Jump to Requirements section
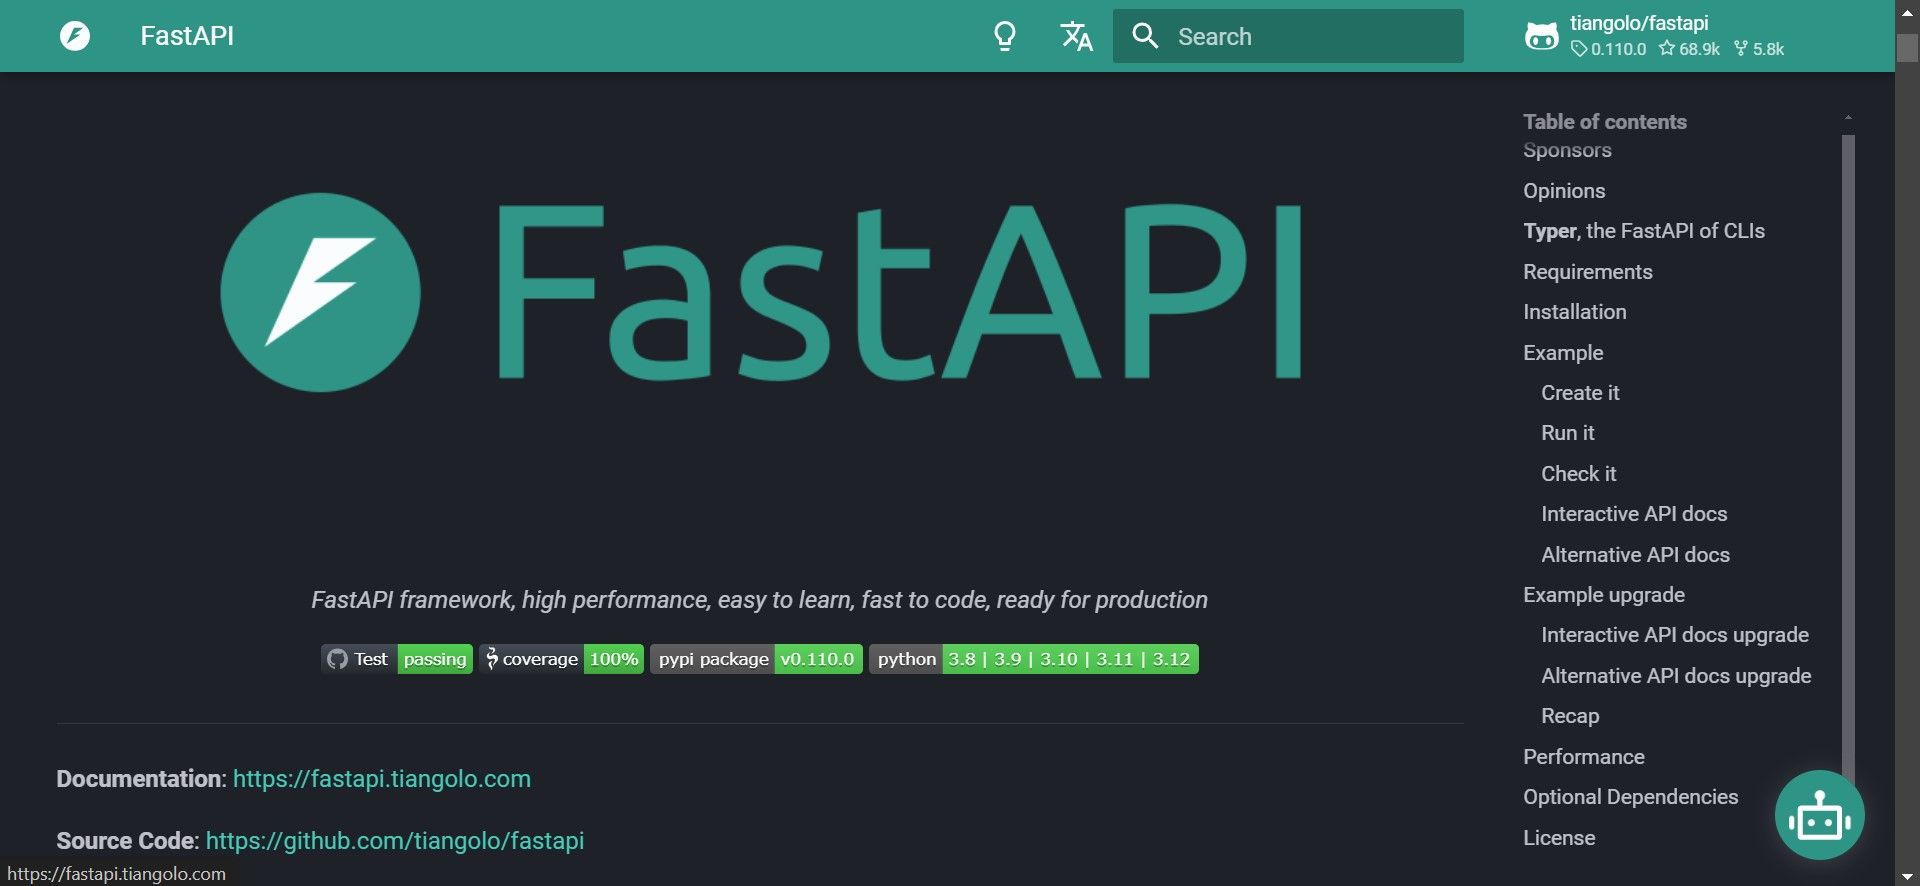 click(x=1588, y=272)
